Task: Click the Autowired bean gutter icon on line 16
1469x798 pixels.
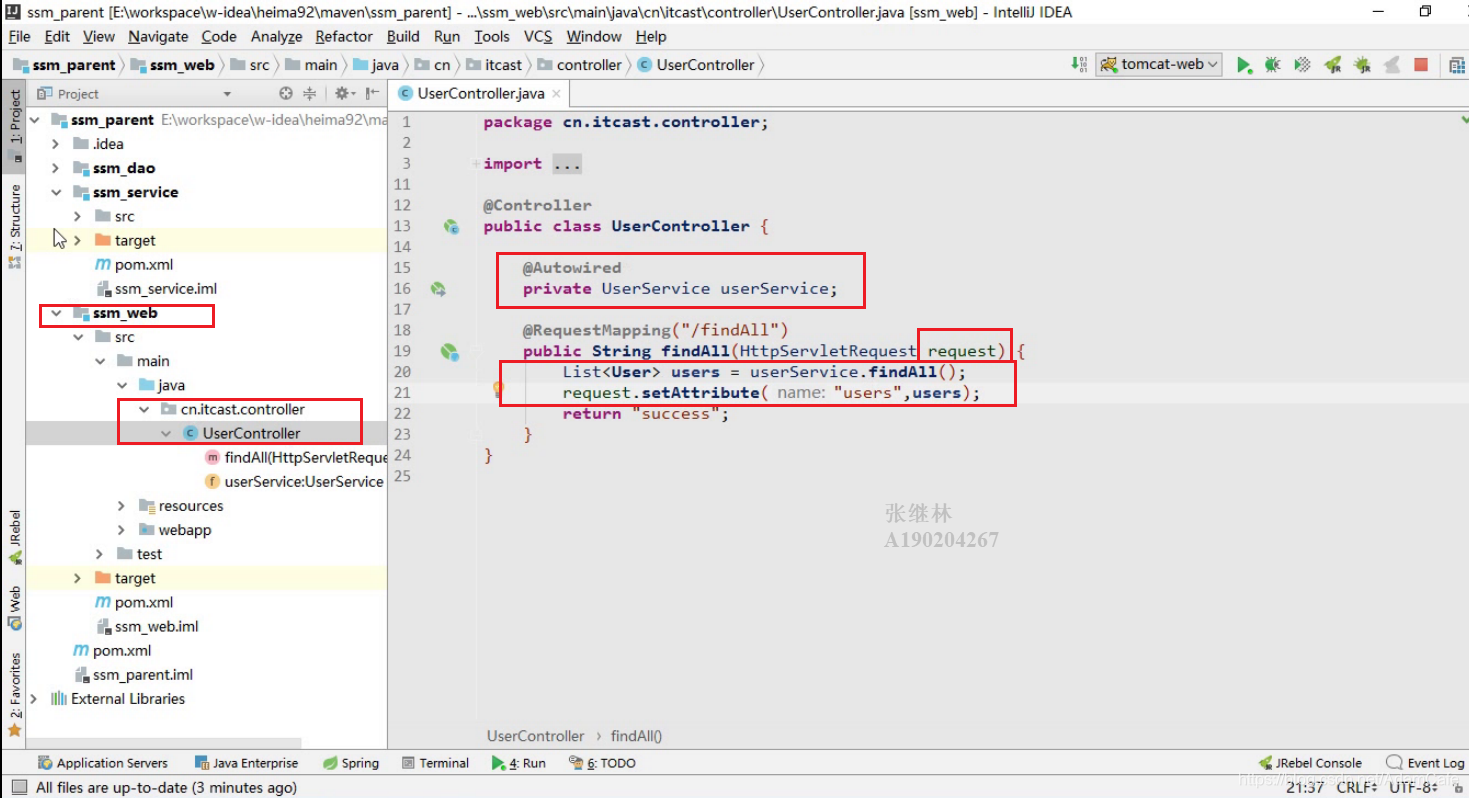Action: click(x=438, y=289)
